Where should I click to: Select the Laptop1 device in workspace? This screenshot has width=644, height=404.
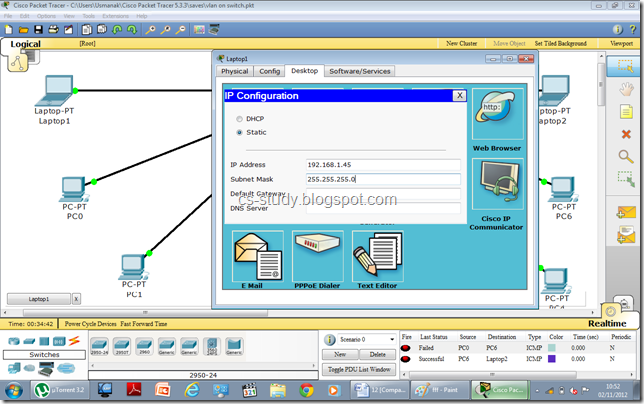[x=56, y=91]
